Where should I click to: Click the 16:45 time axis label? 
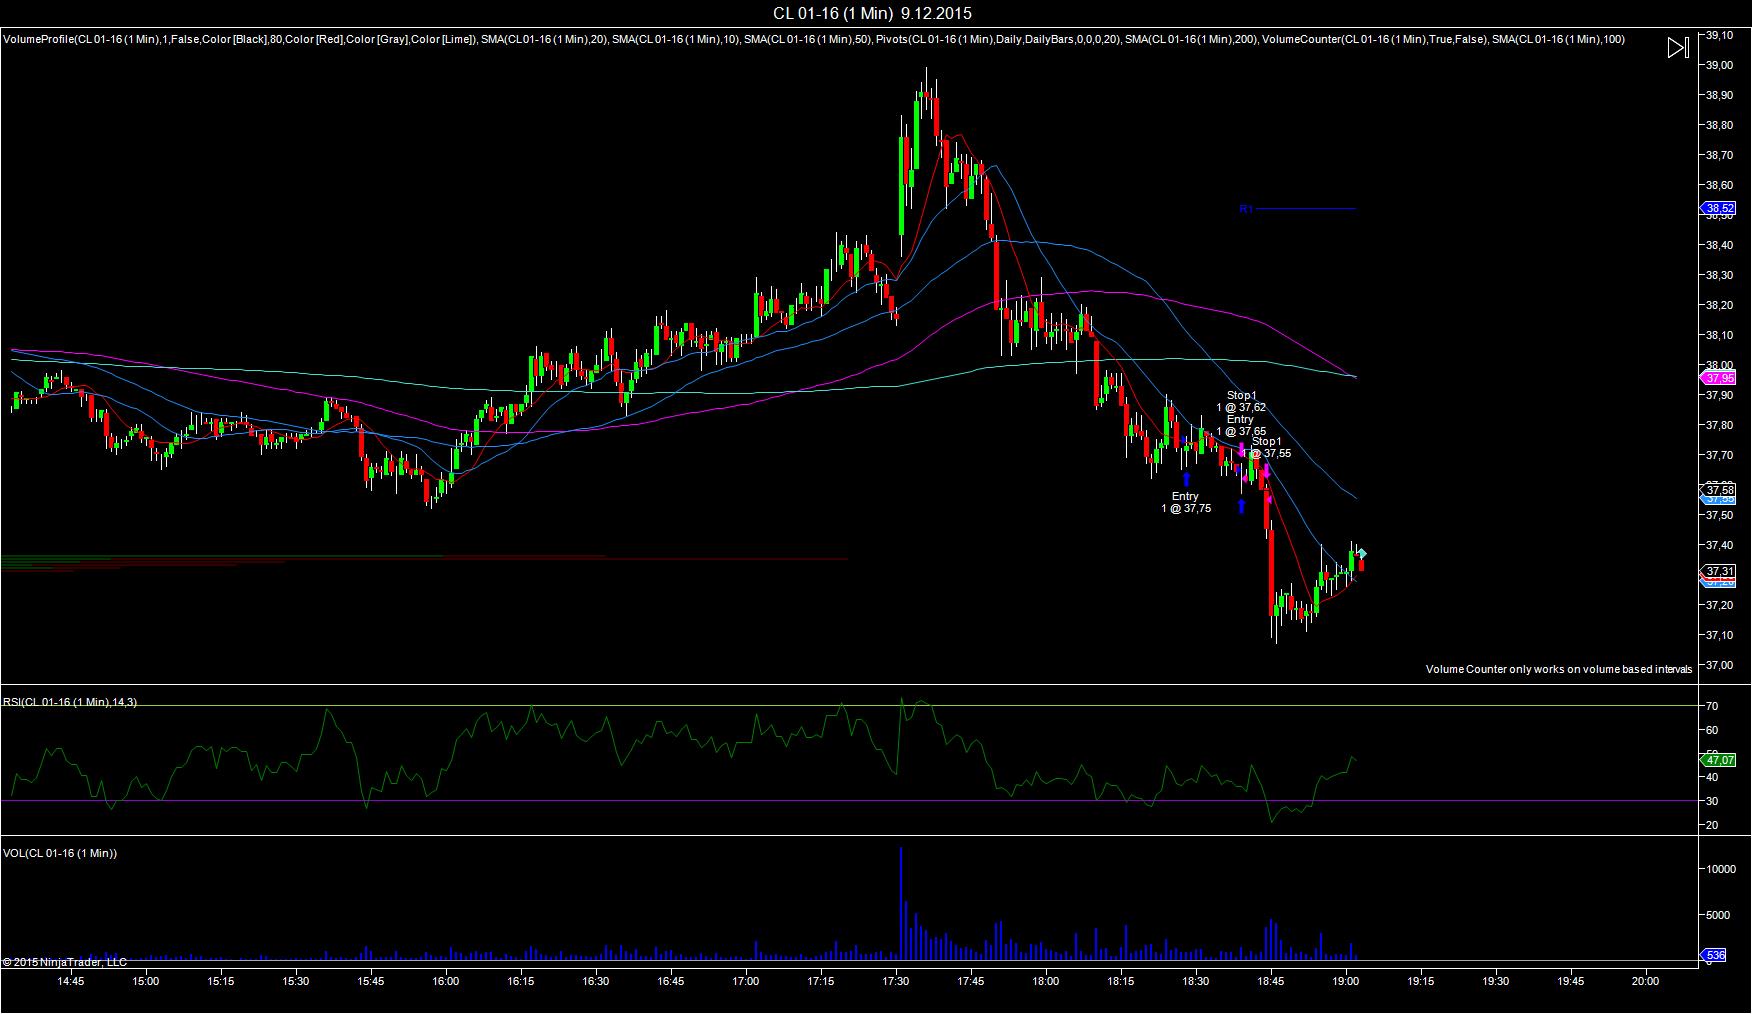671,981
